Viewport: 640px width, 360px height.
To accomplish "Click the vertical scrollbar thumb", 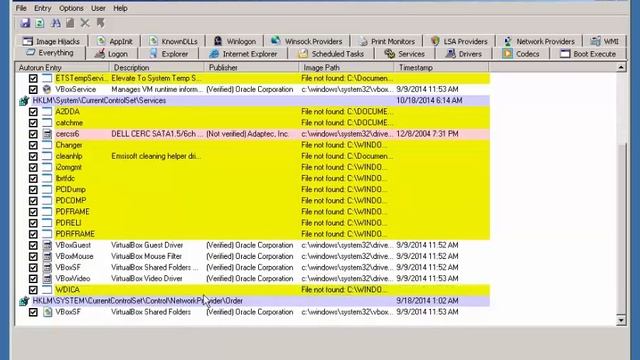I will tap(621, 229).
